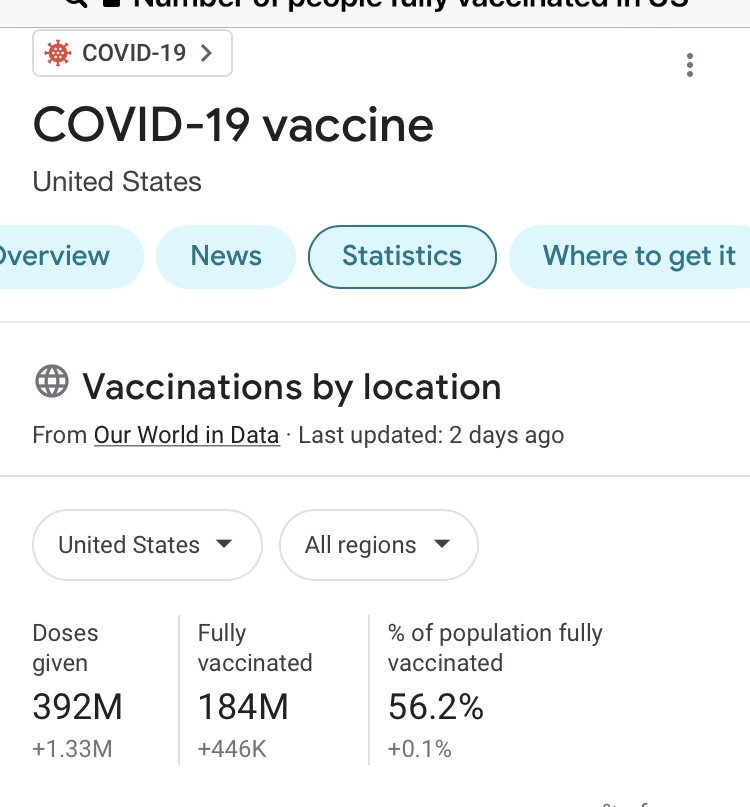750x807 pixels.
Task: Click the United States subtitle under the heading
Action: point(117,182)
